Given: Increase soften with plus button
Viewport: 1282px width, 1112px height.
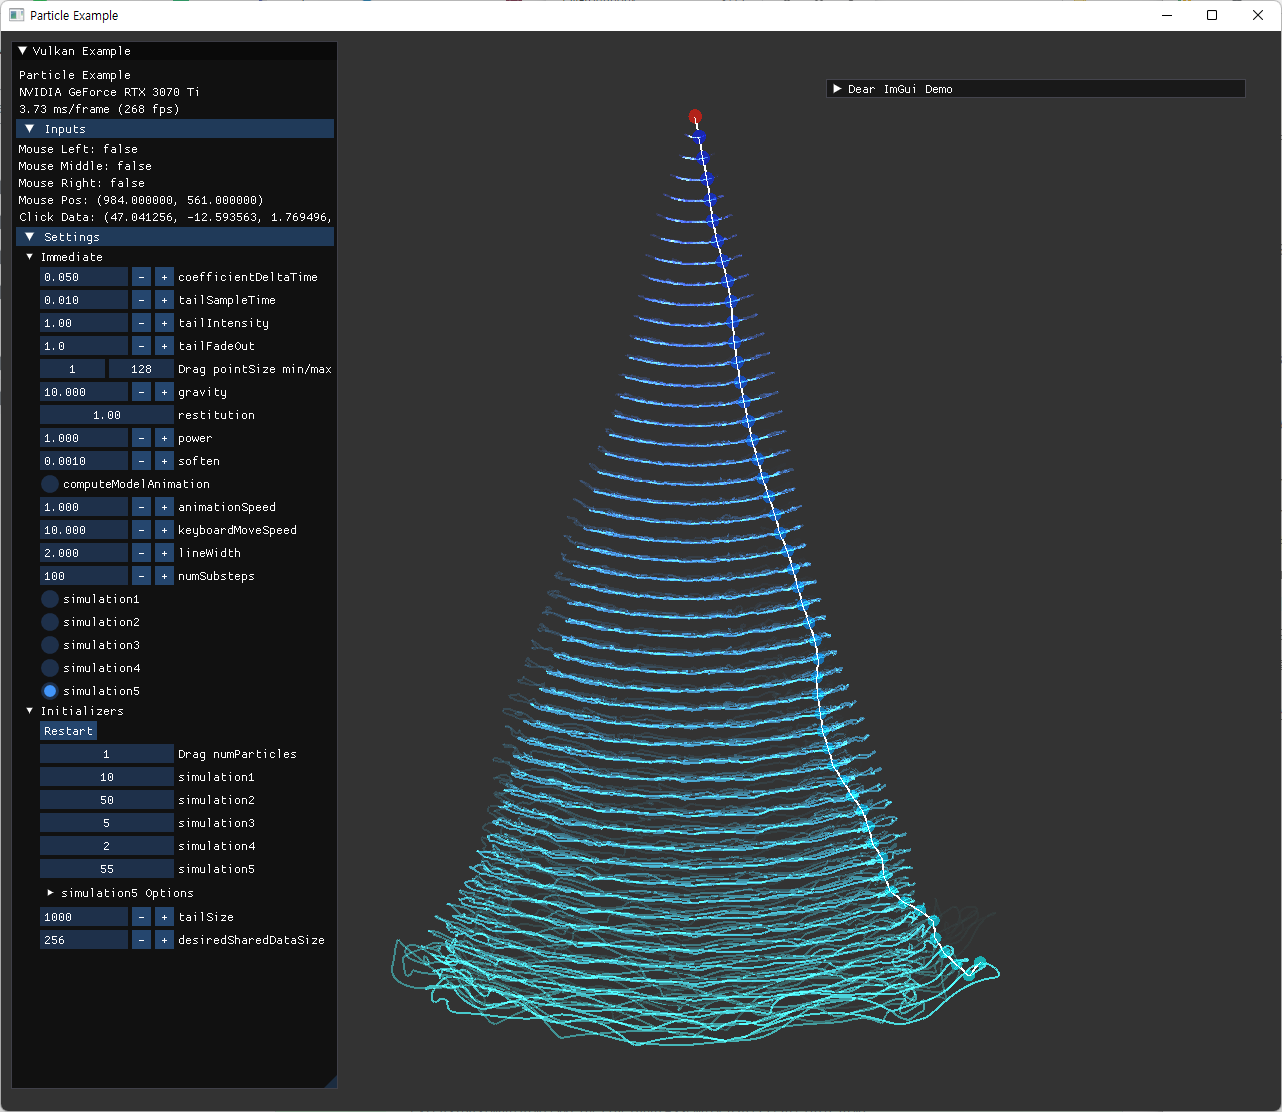Looking at the screenshot, I should click(x=164, y=461).
